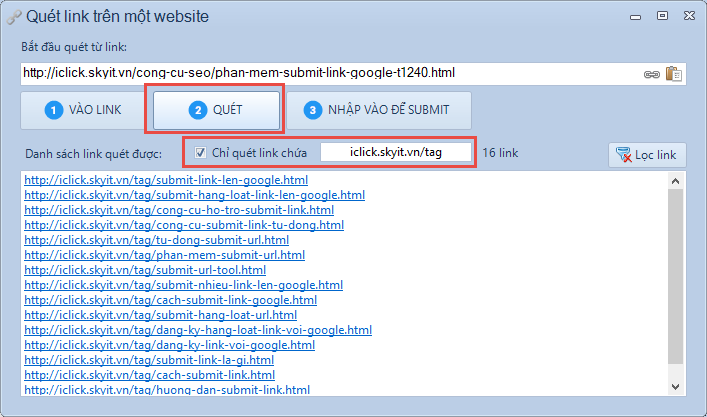Open submit-link-len-google.html link
Image resolution: width=707 pixels, height=417 pixels.
point(166,180)
